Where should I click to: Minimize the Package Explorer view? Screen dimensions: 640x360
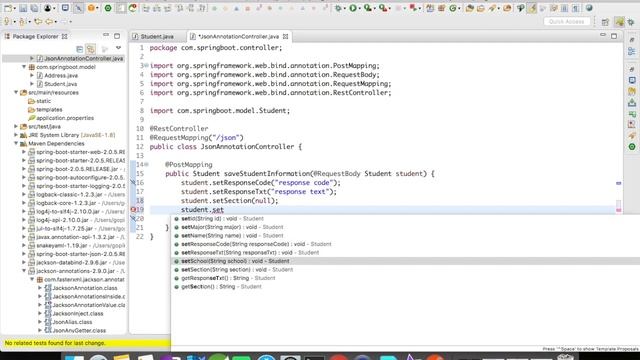point(106,36)
